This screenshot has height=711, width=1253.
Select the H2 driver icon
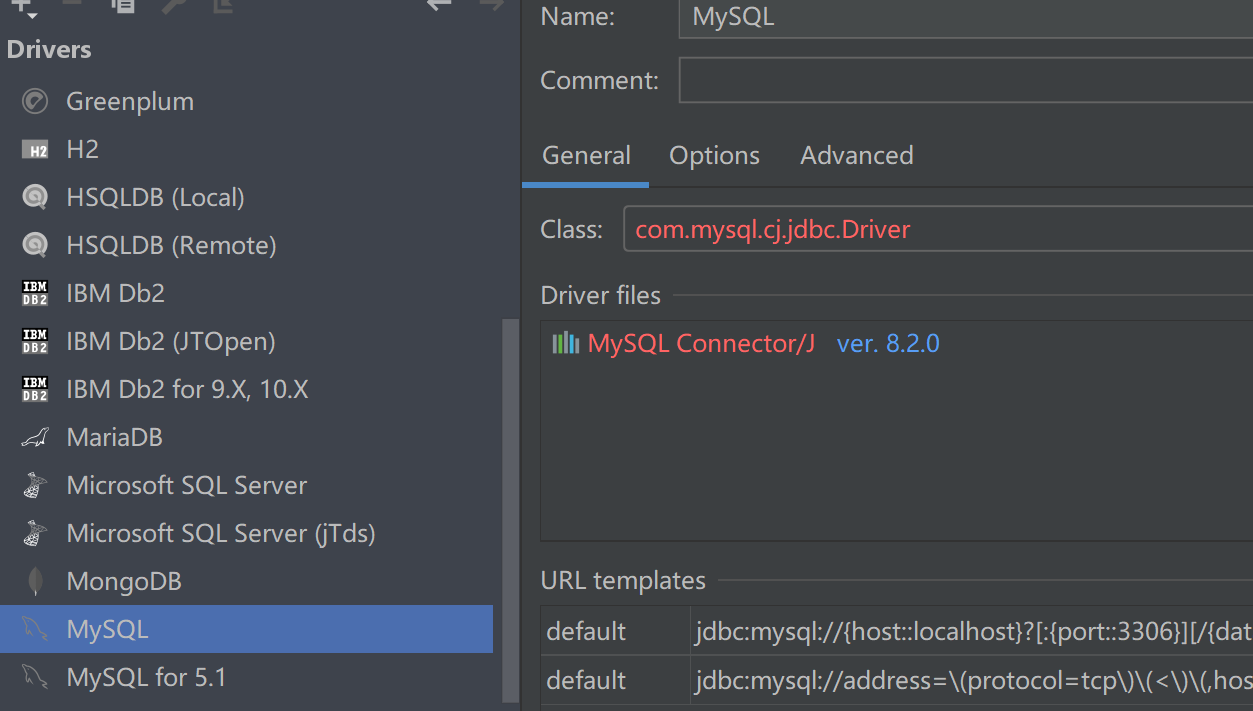35,150
